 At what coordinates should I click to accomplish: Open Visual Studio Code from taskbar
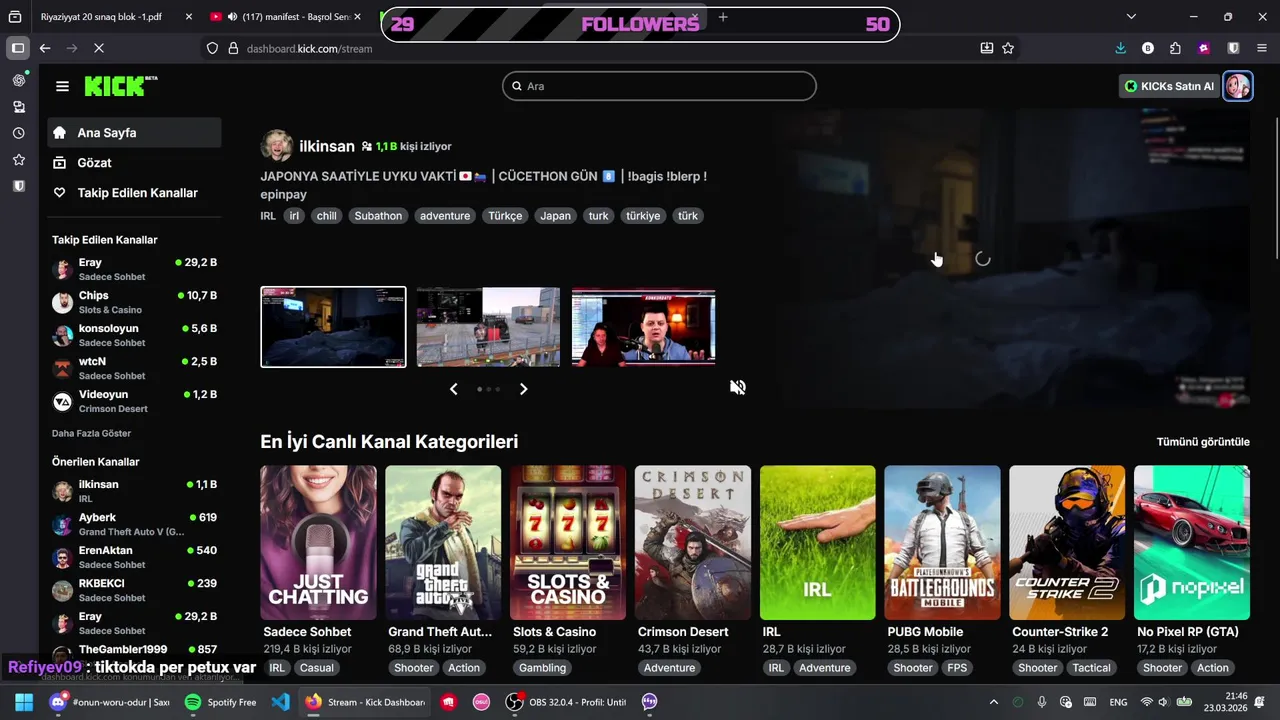[281, 702]
